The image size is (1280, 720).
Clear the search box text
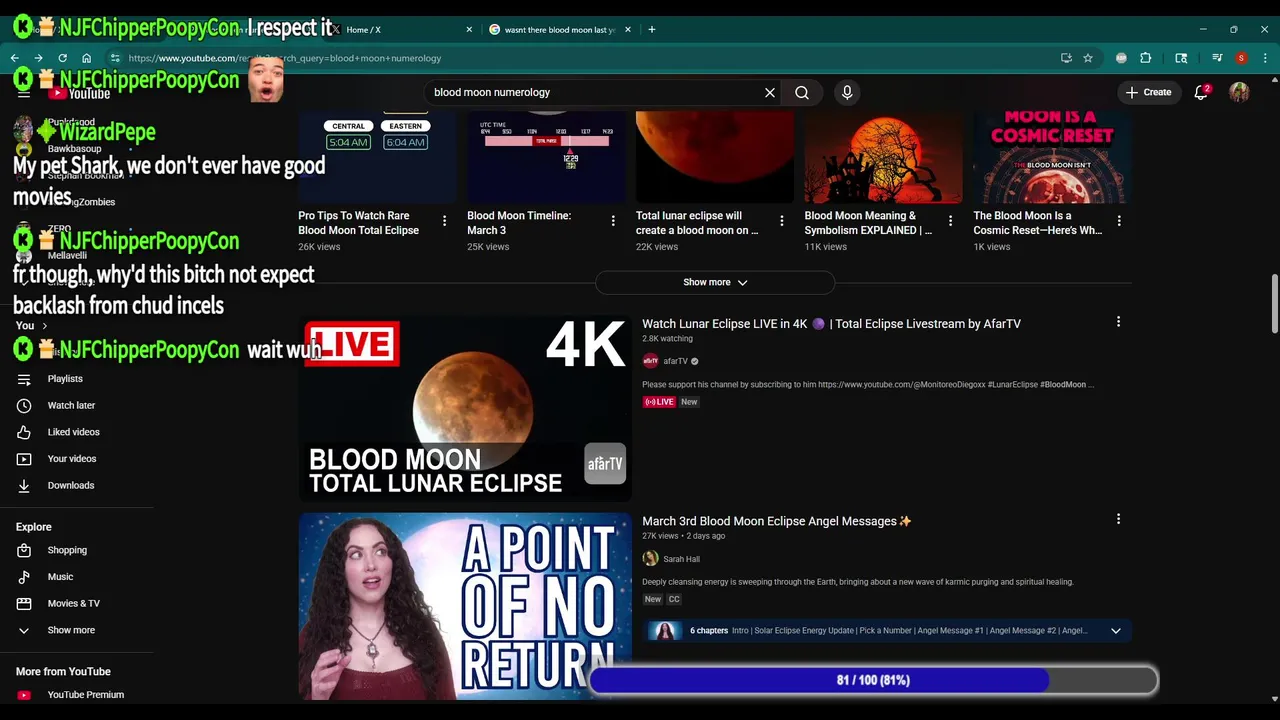pos(770,92)
